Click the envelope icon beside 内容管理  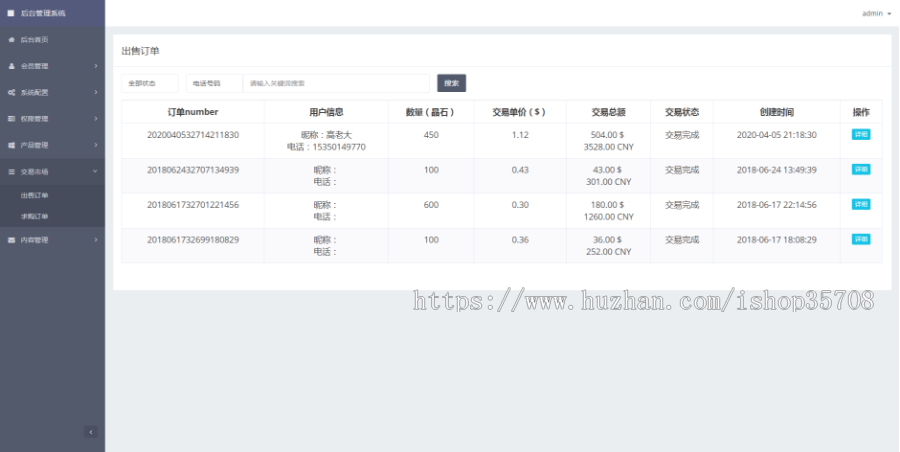pyautogui.click(x=11, y=240)
